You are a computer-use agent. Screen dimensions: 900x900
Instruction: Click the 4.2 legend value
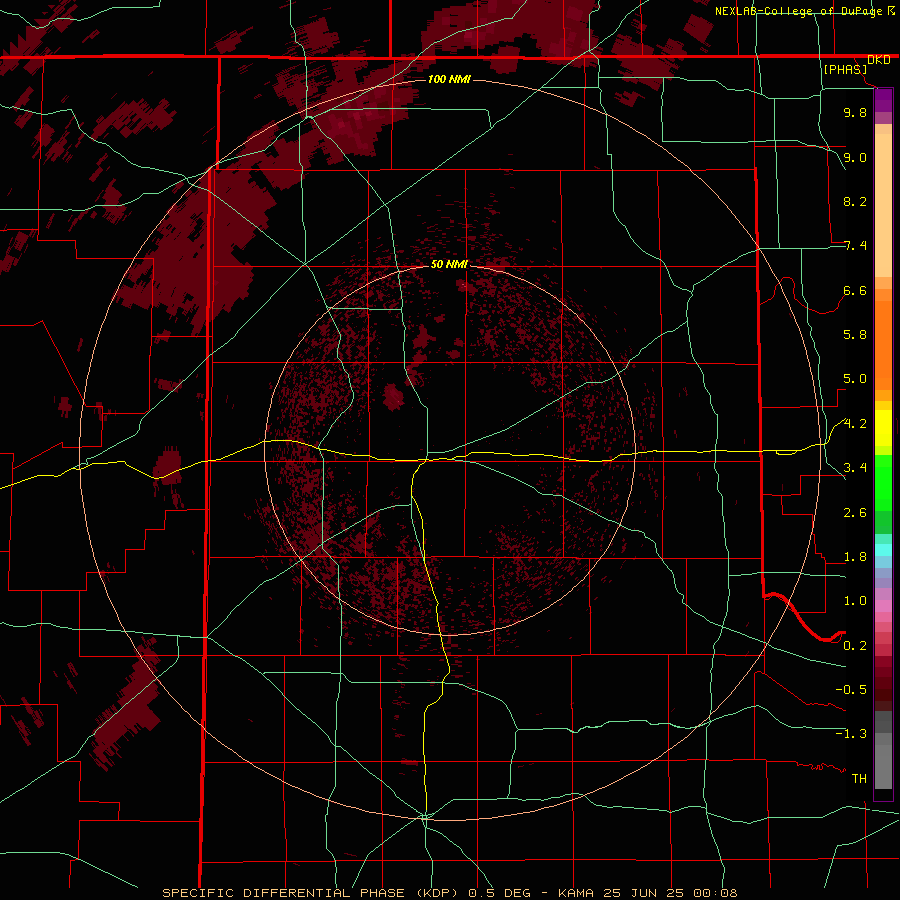pos(855,424)
